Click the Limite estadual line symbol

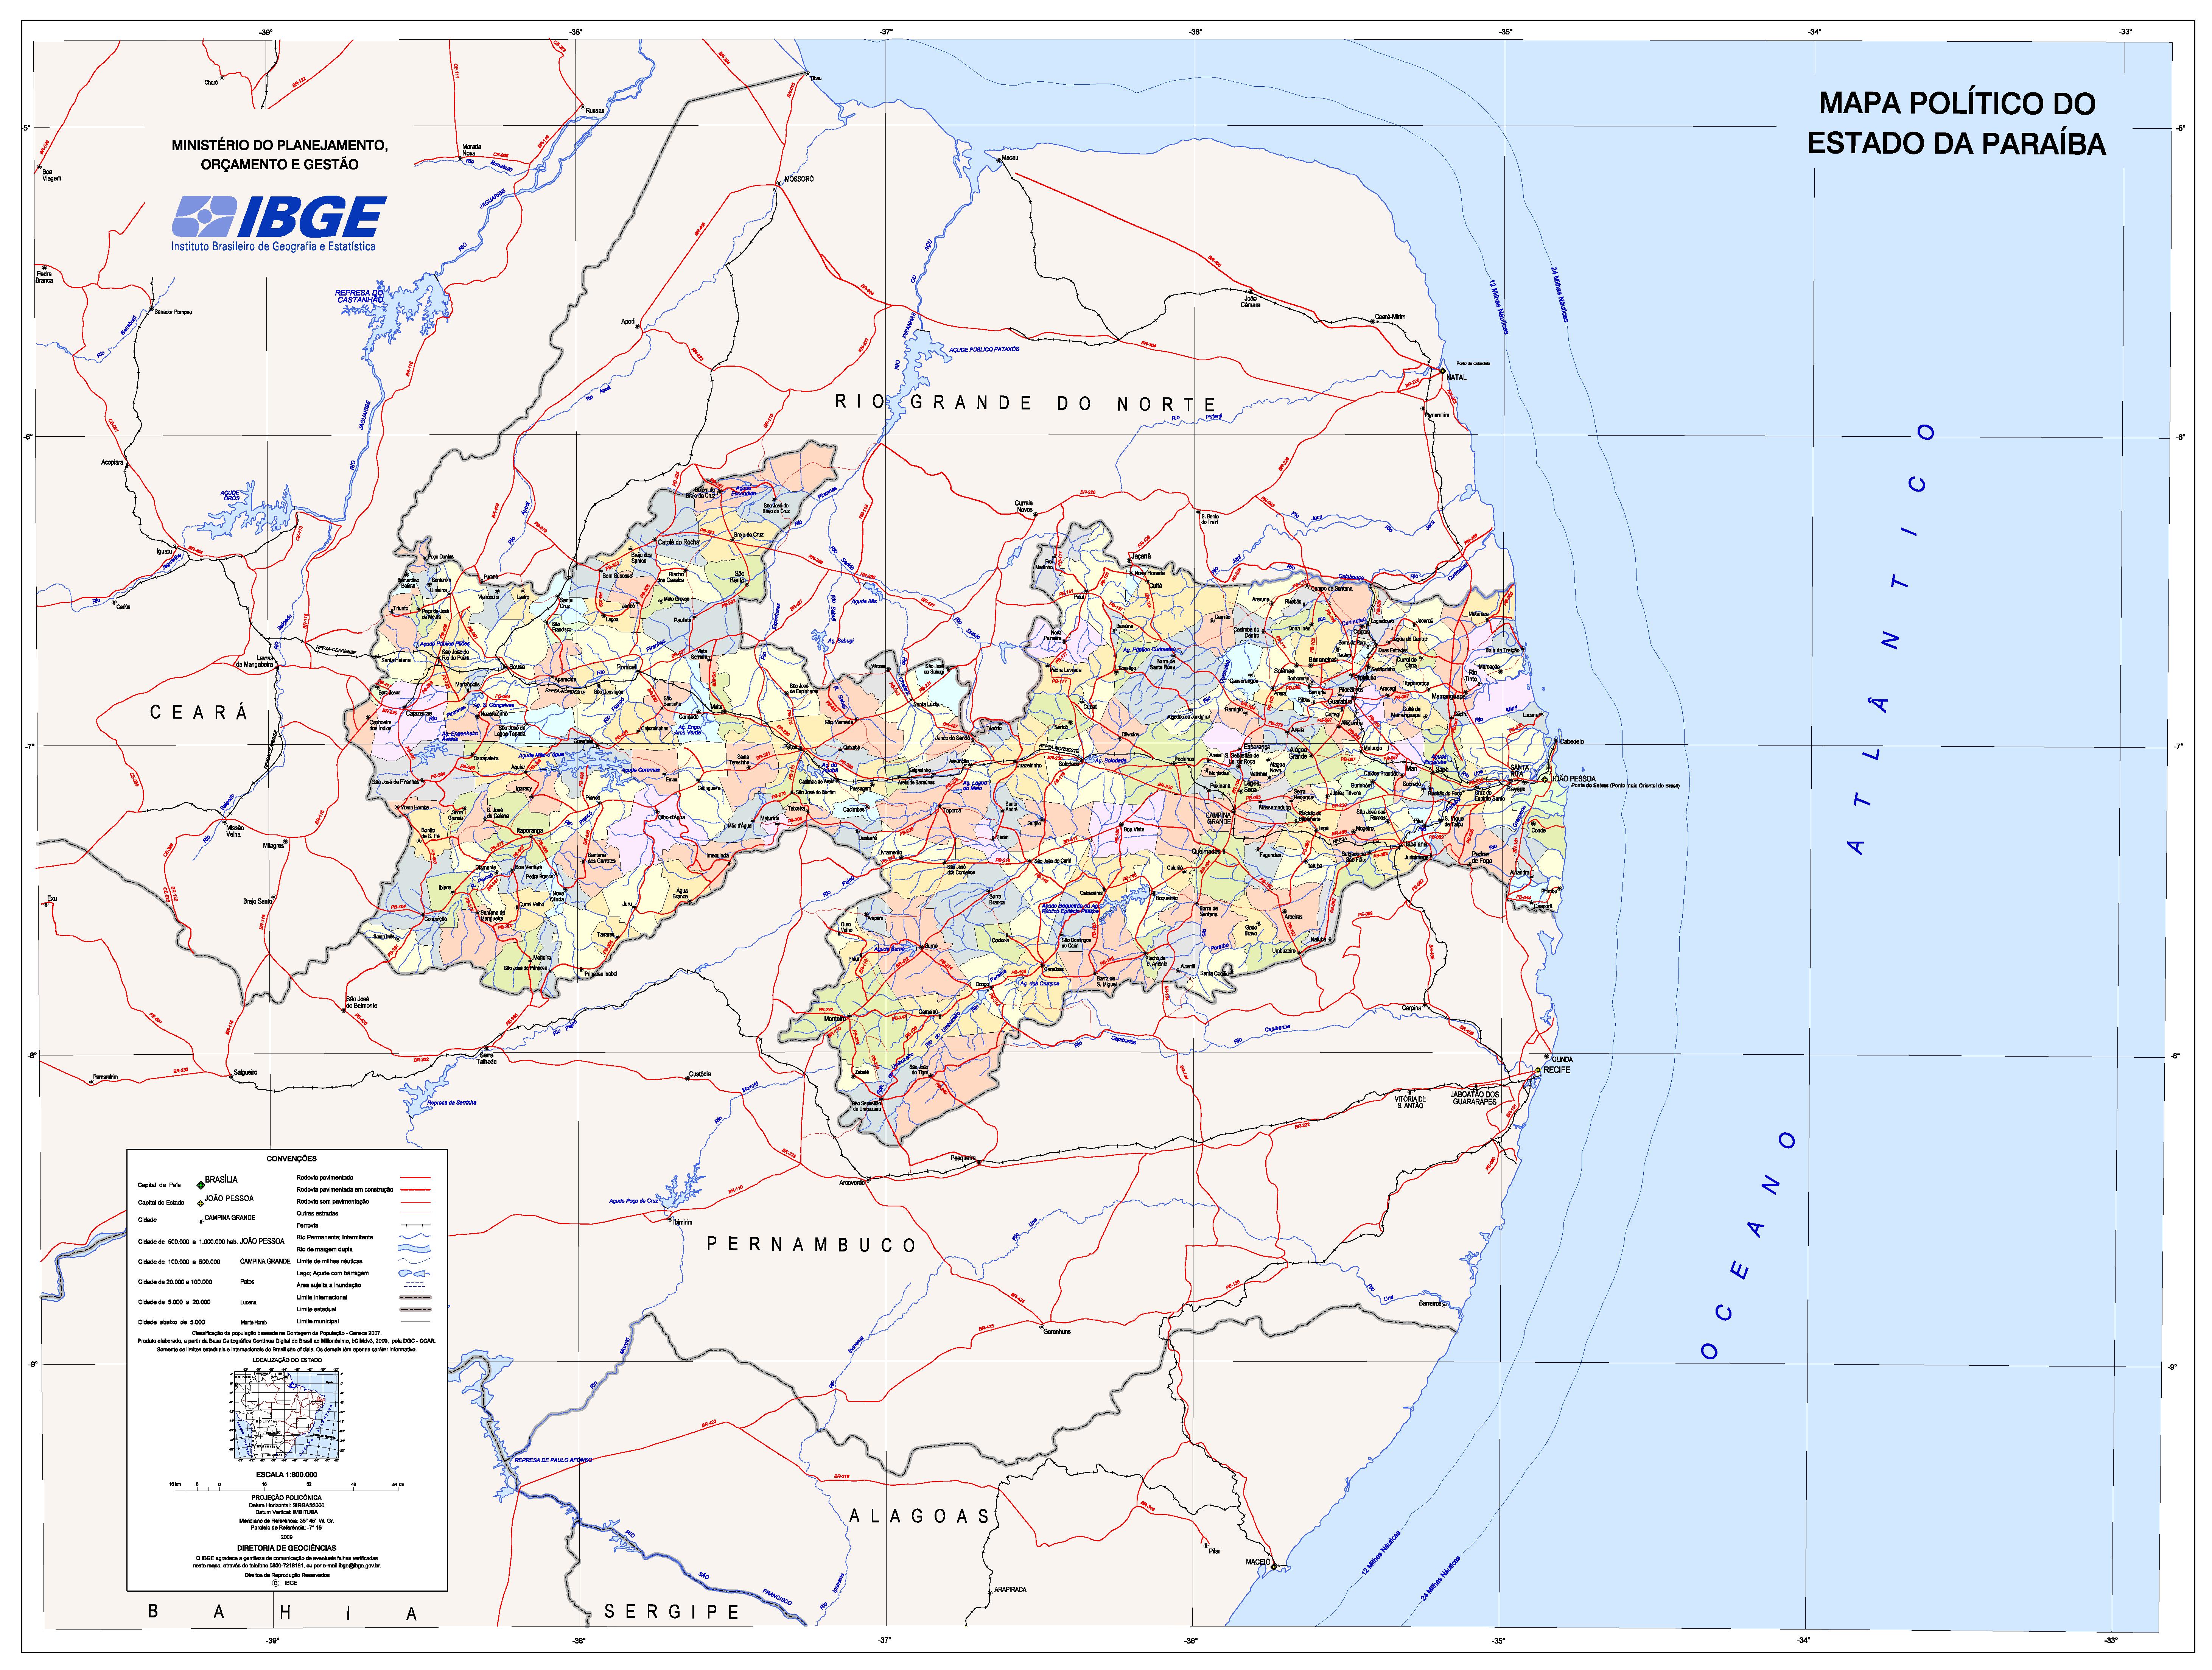pos(415,1310)
